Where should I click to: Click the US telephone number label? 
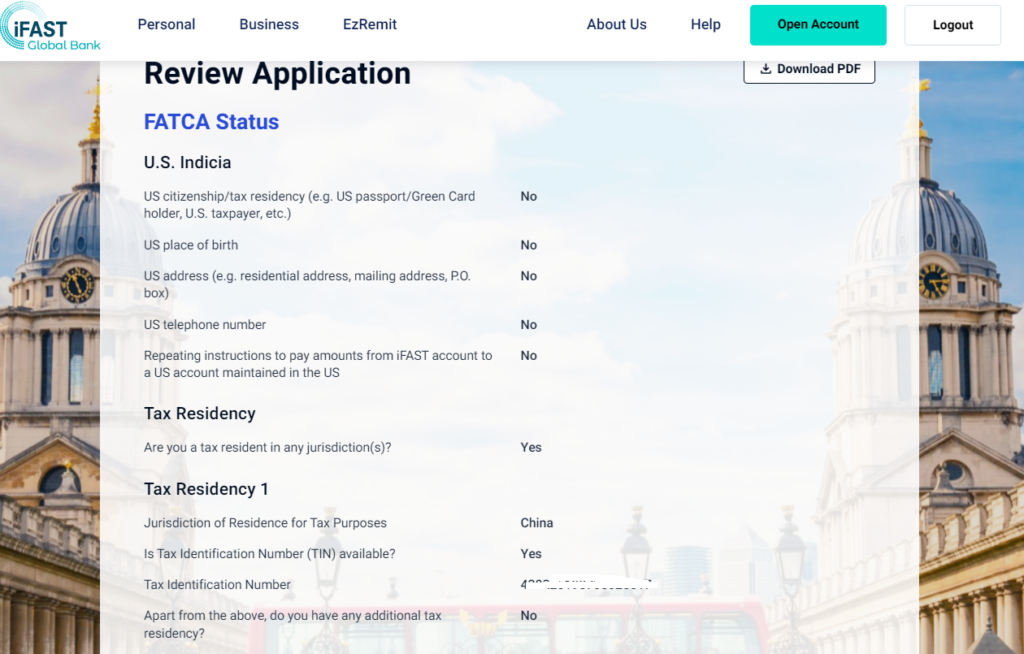[x=204, y=325]
